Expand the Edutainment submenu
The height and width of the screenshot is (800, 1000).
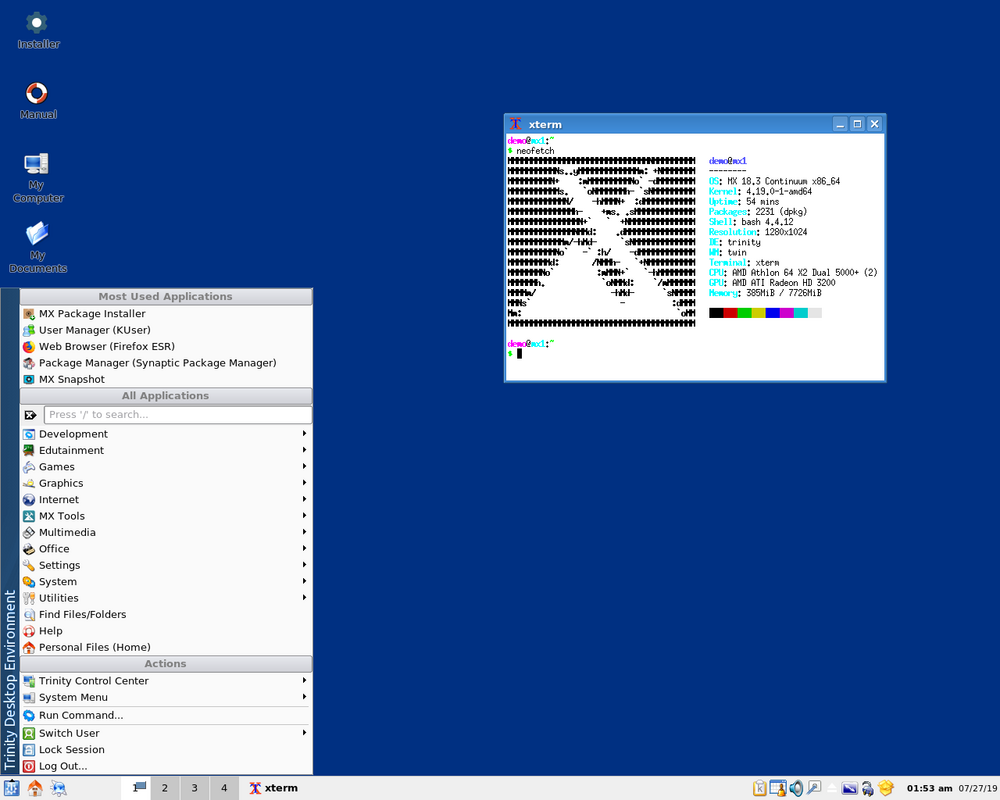point(166,450)
